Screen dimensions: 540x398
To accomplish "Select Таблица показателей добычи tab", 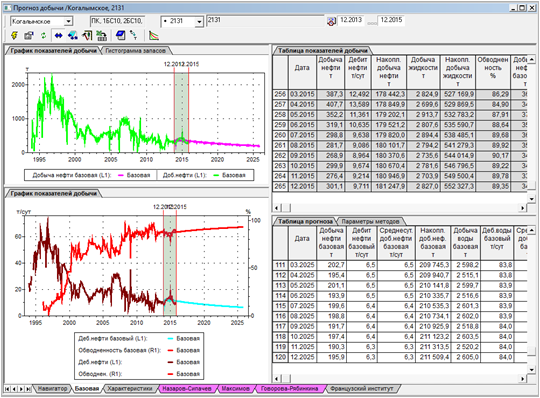I will [x=323, y=51].
